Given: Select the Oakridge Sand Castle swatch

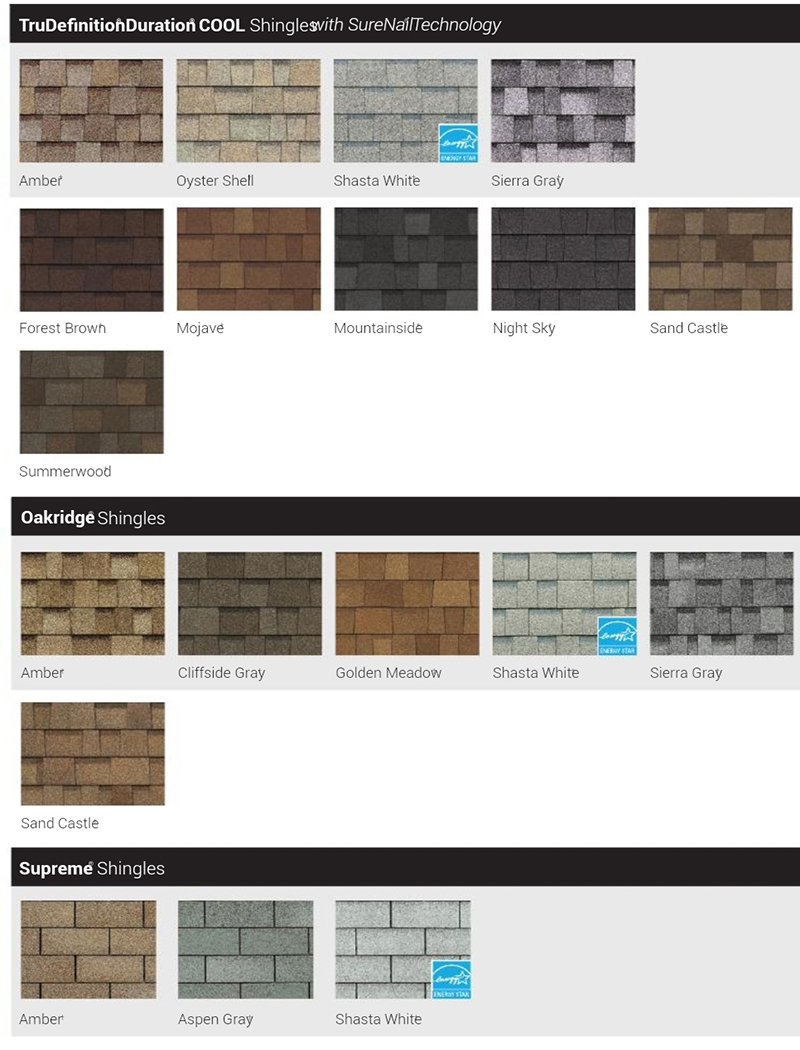Looking at the screenshot, I should point(93,754).
